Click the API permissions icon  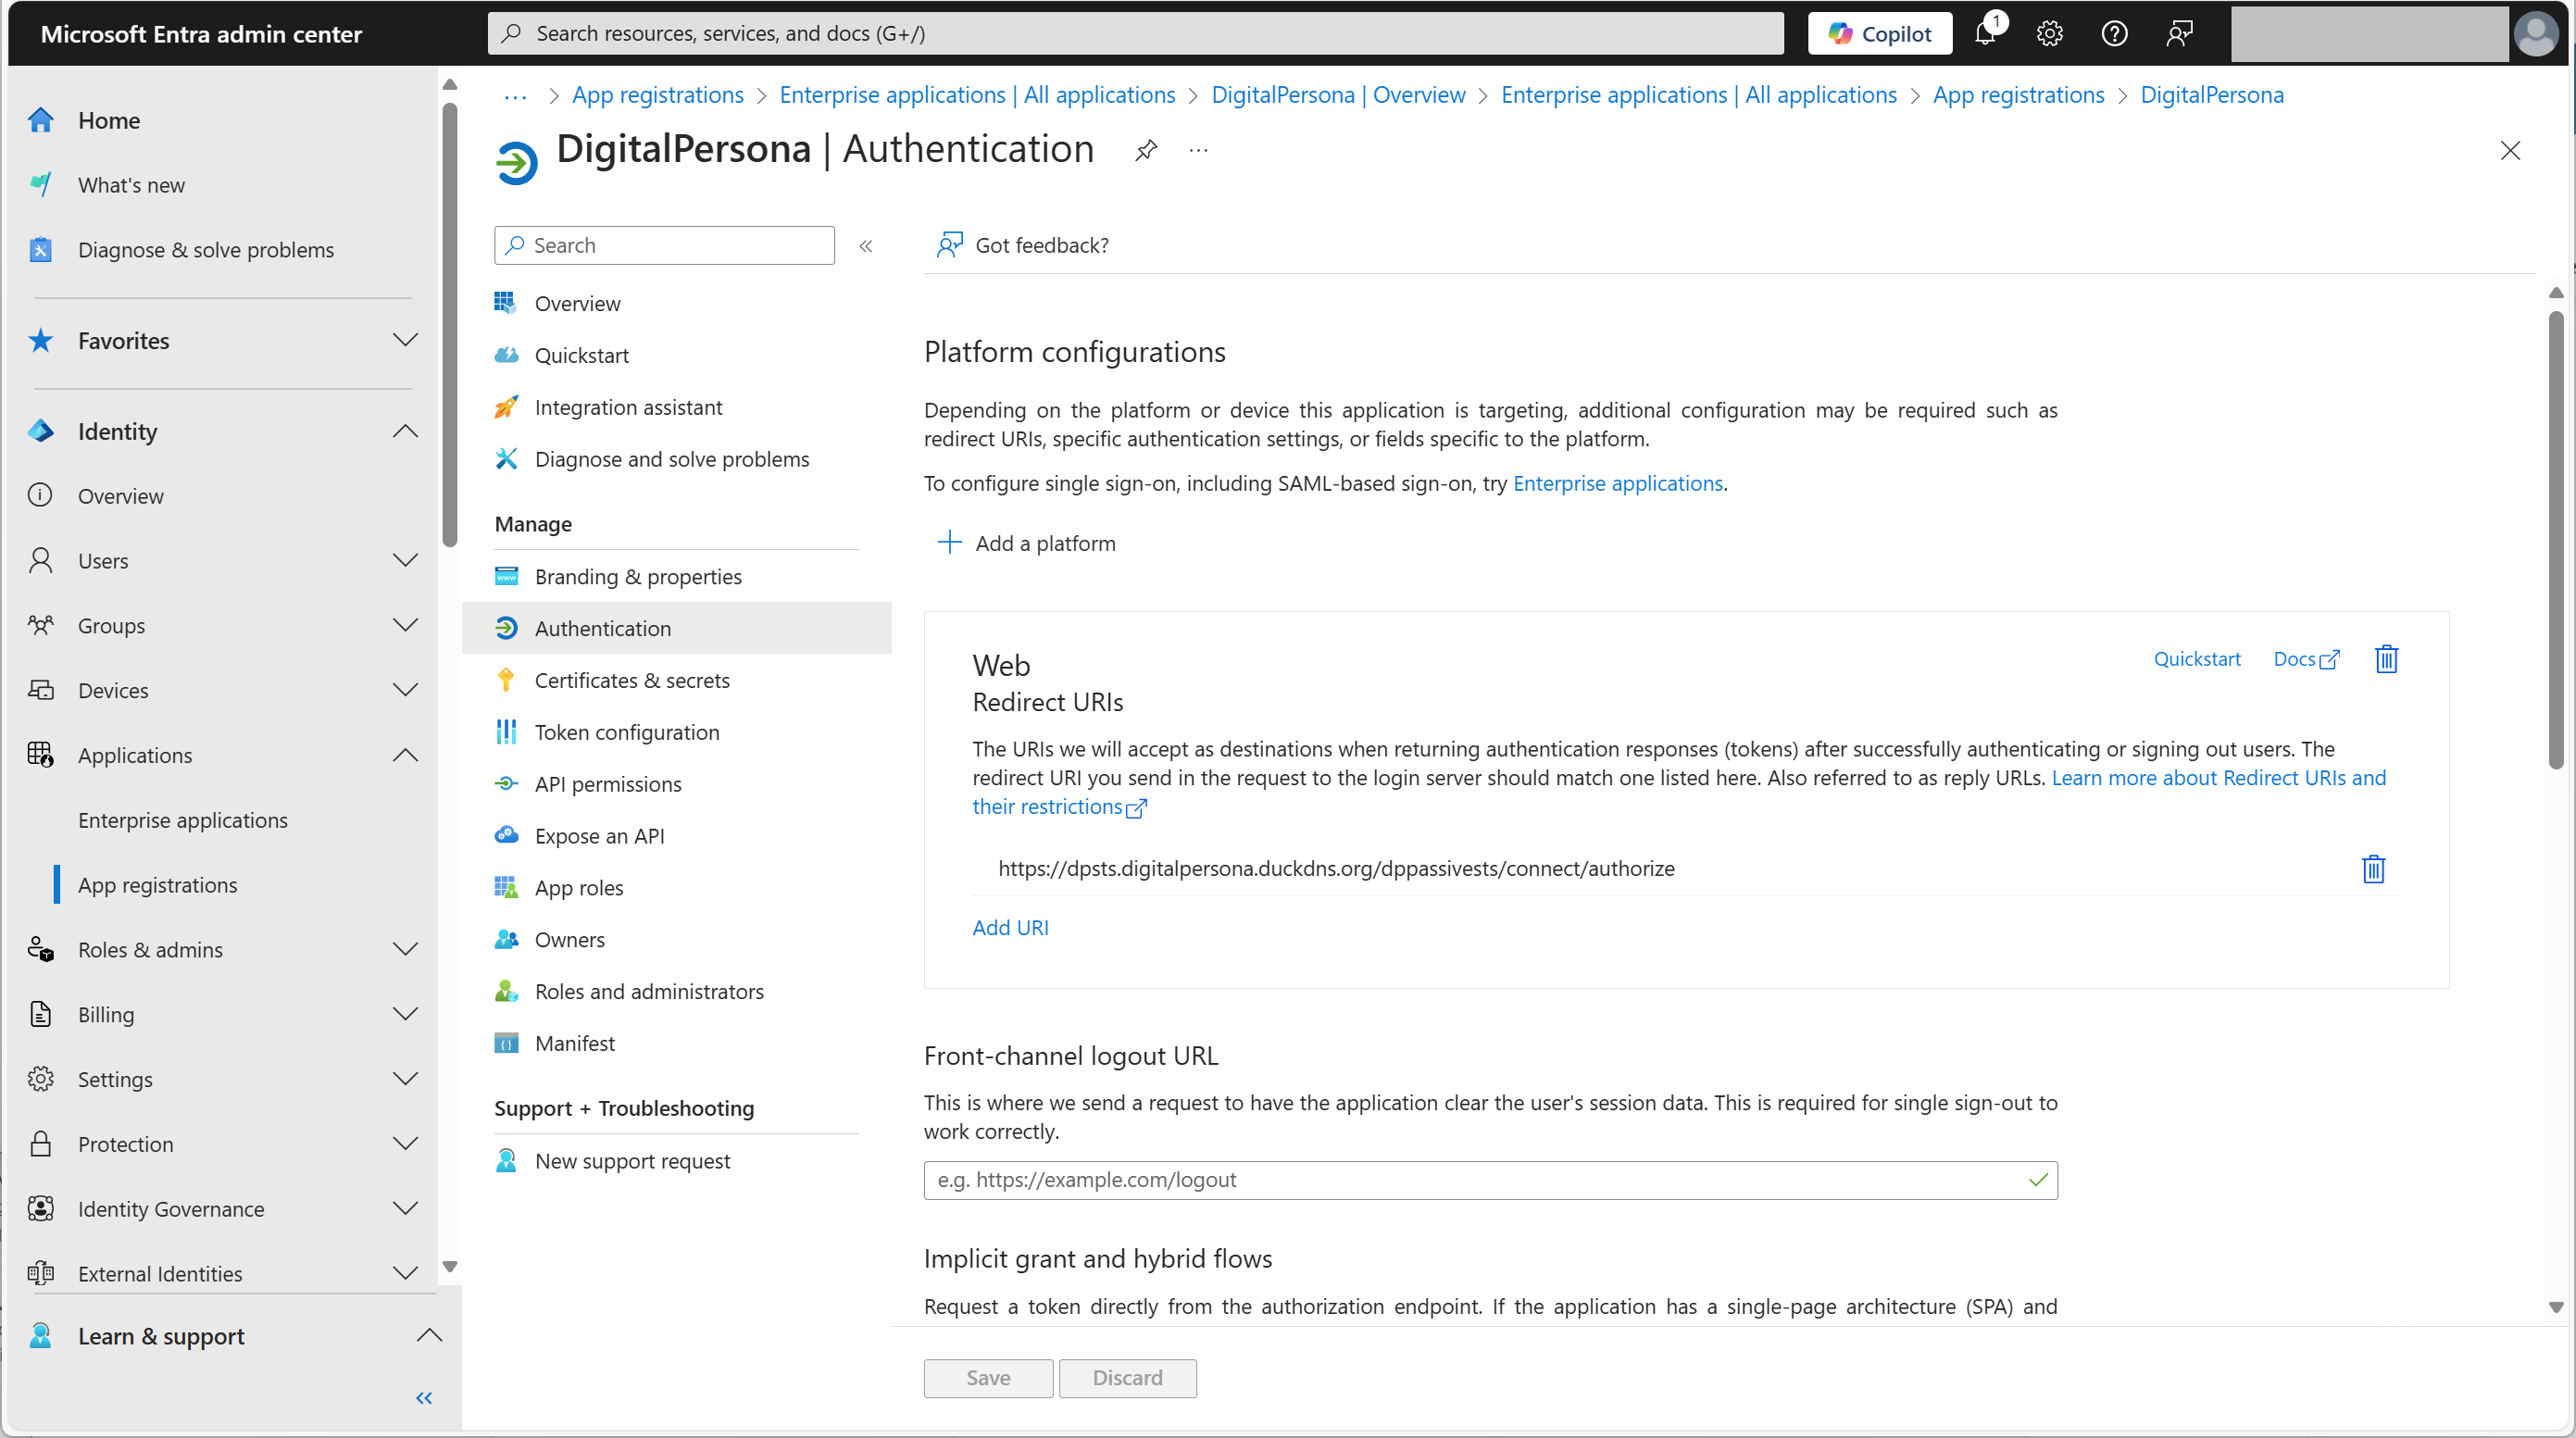pos(506,783)
